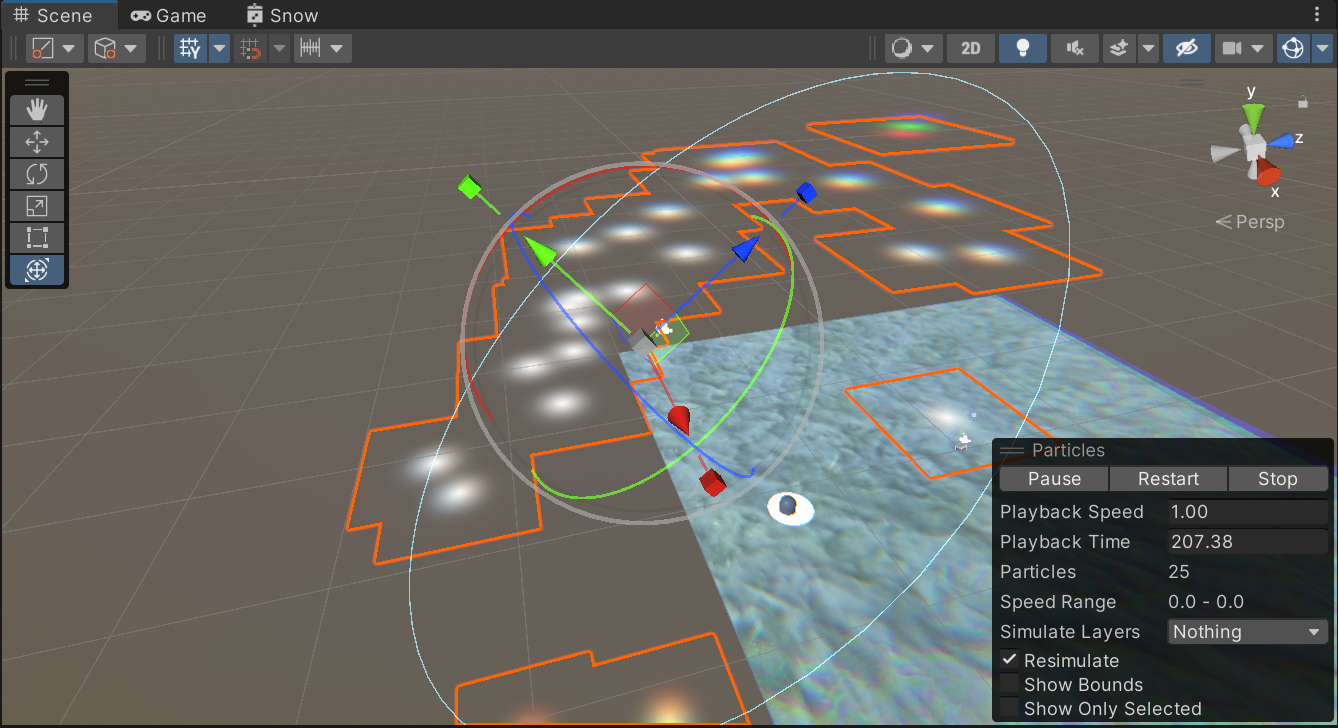Click the shading draw mode sphere icon

coord(901,48)
